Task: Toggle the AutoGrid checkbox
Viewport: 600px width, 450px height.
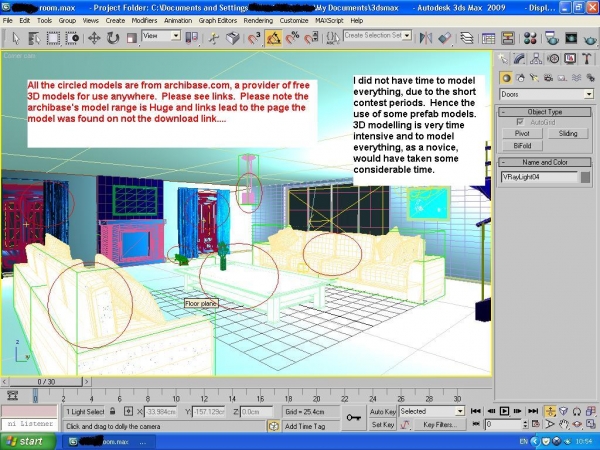Action: click(x=520, y=122)
